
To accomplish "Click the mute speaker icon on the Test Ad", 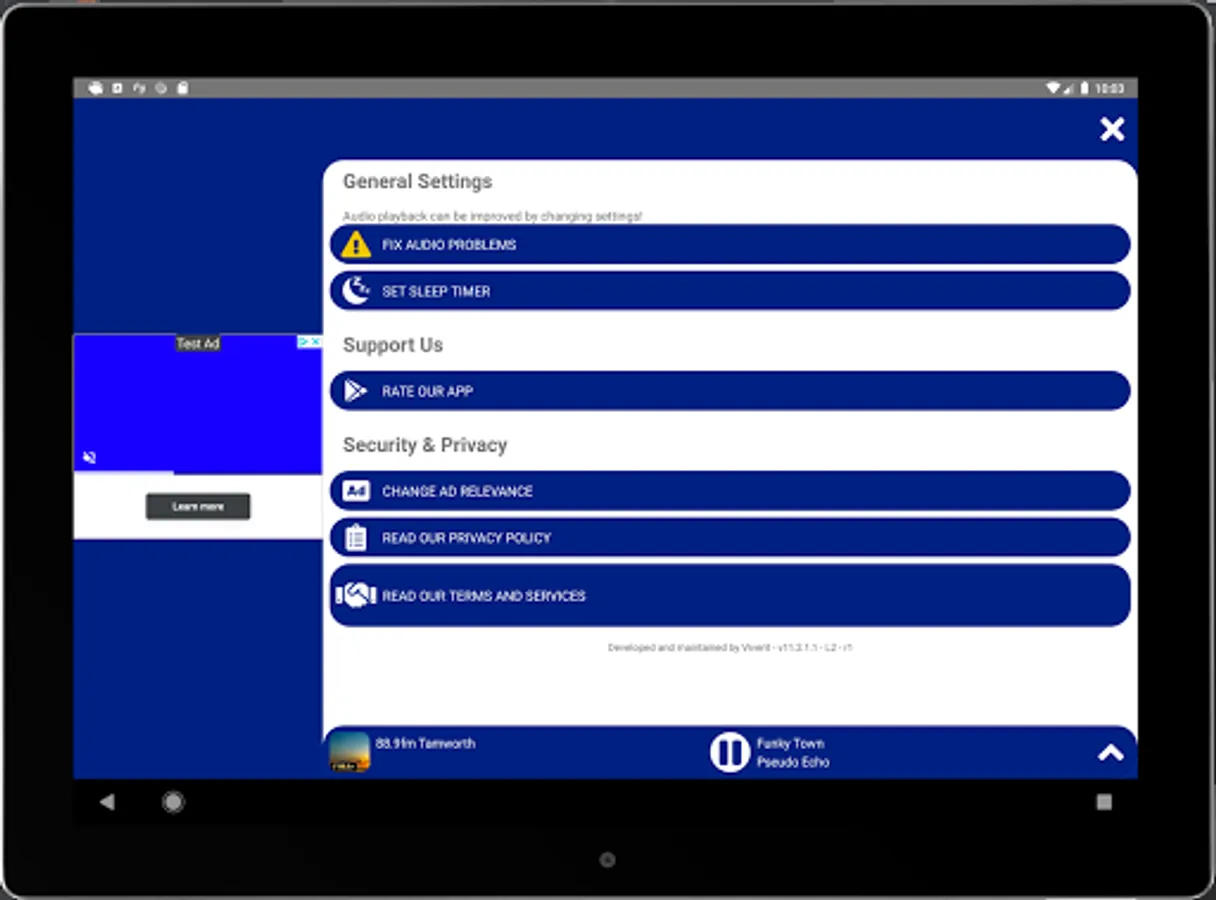I will coord(89,456).
